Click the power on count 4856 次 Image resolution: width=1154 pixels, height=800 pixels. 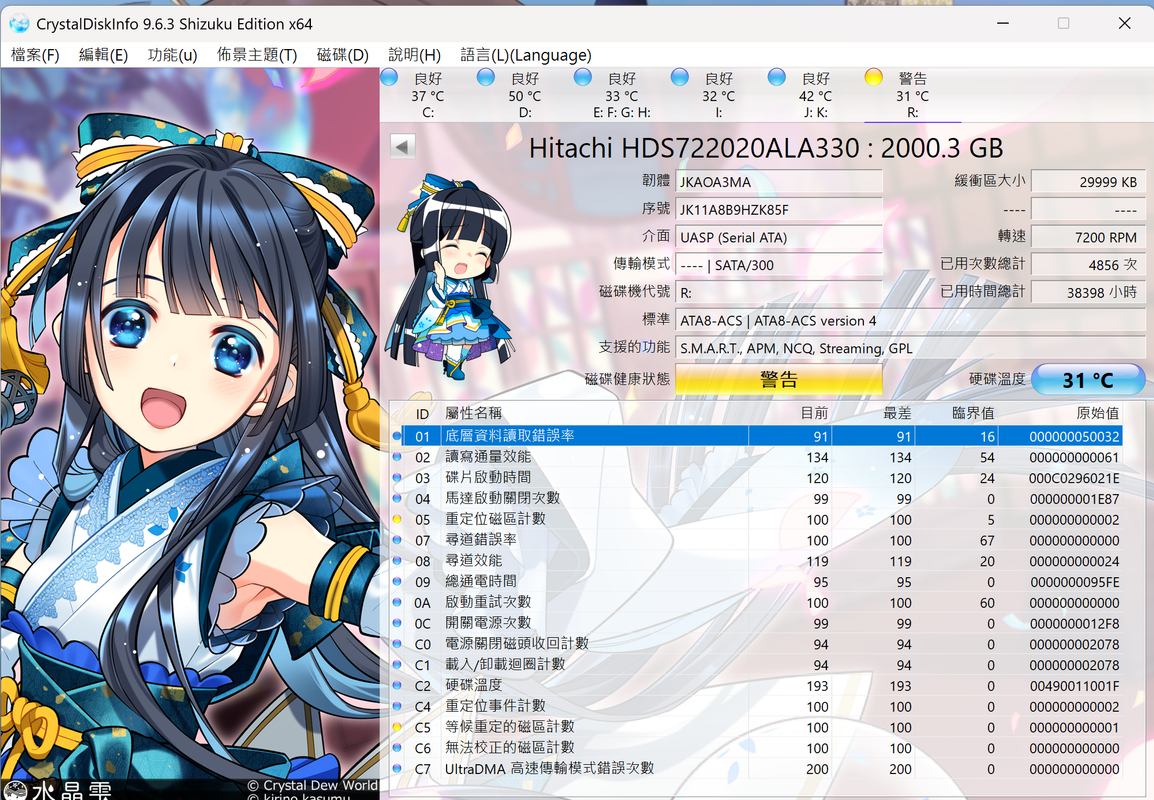click(1088, 265)
